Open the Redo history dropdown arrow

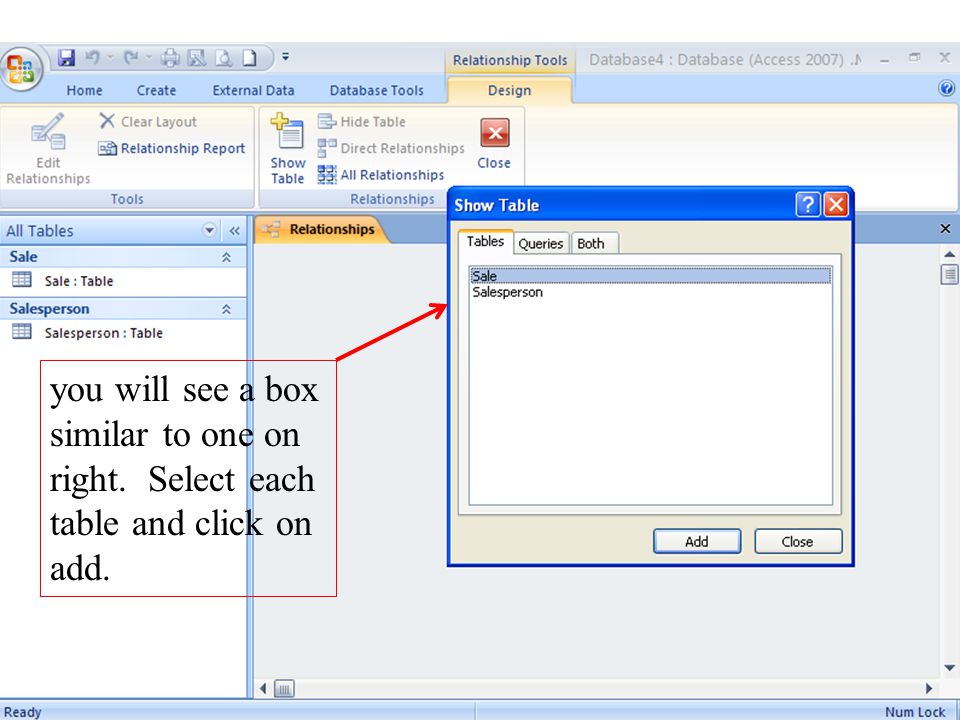click(x=149, y=58)
